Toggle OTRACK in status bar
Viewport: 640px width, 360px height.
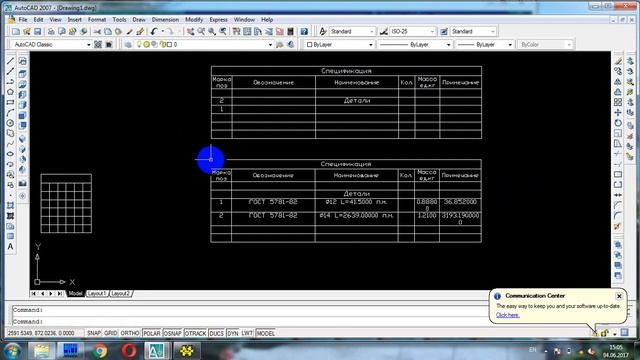pos(196,333)
